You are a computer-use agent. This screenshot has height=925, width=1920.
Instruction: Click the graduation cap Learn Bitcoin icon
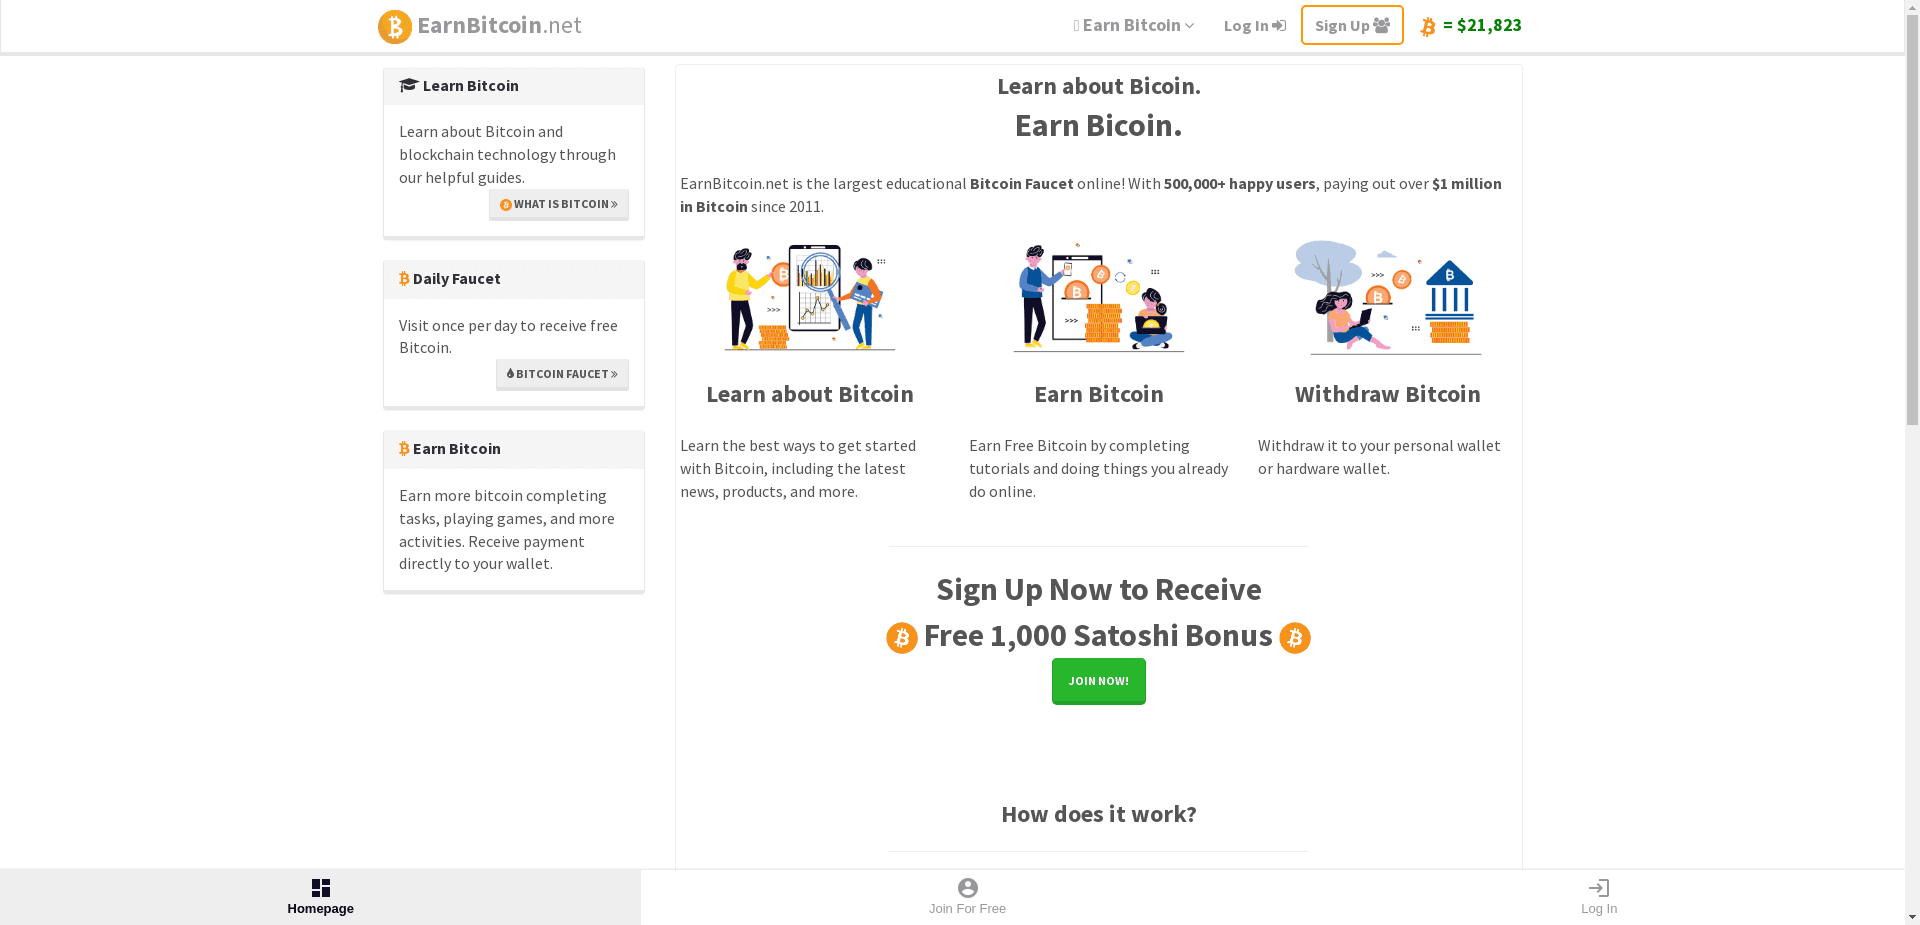tap(408, 85)
